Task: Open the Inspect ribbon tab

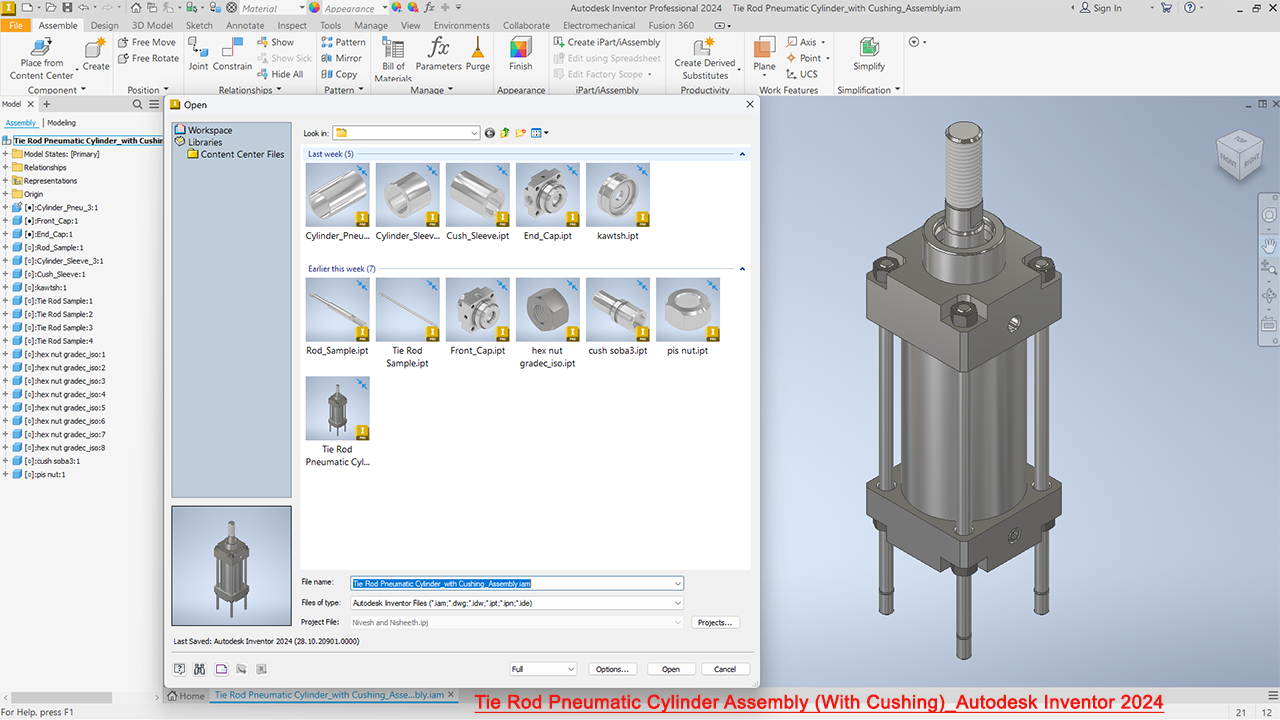Action: (292, 26)
